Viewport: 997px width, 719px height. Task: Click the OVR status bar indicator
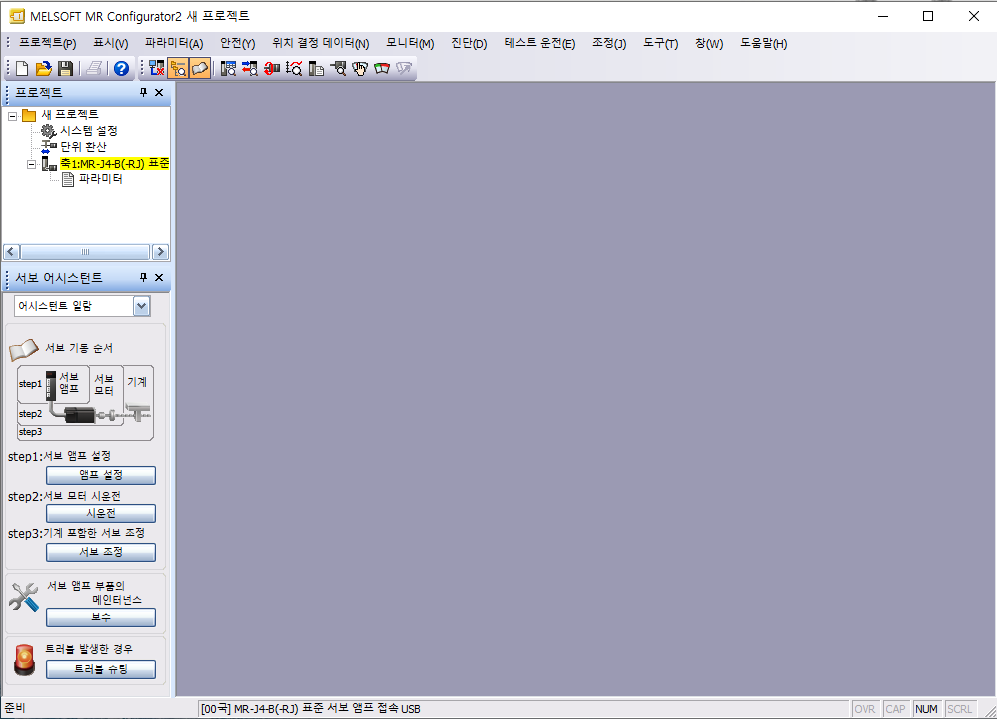tap(865, 709)
